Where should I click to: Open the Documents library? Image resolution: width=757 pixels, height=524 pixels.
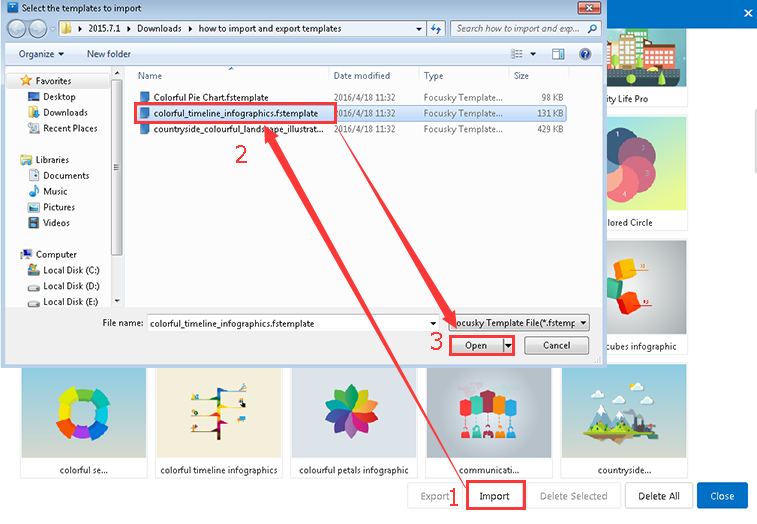59,176
